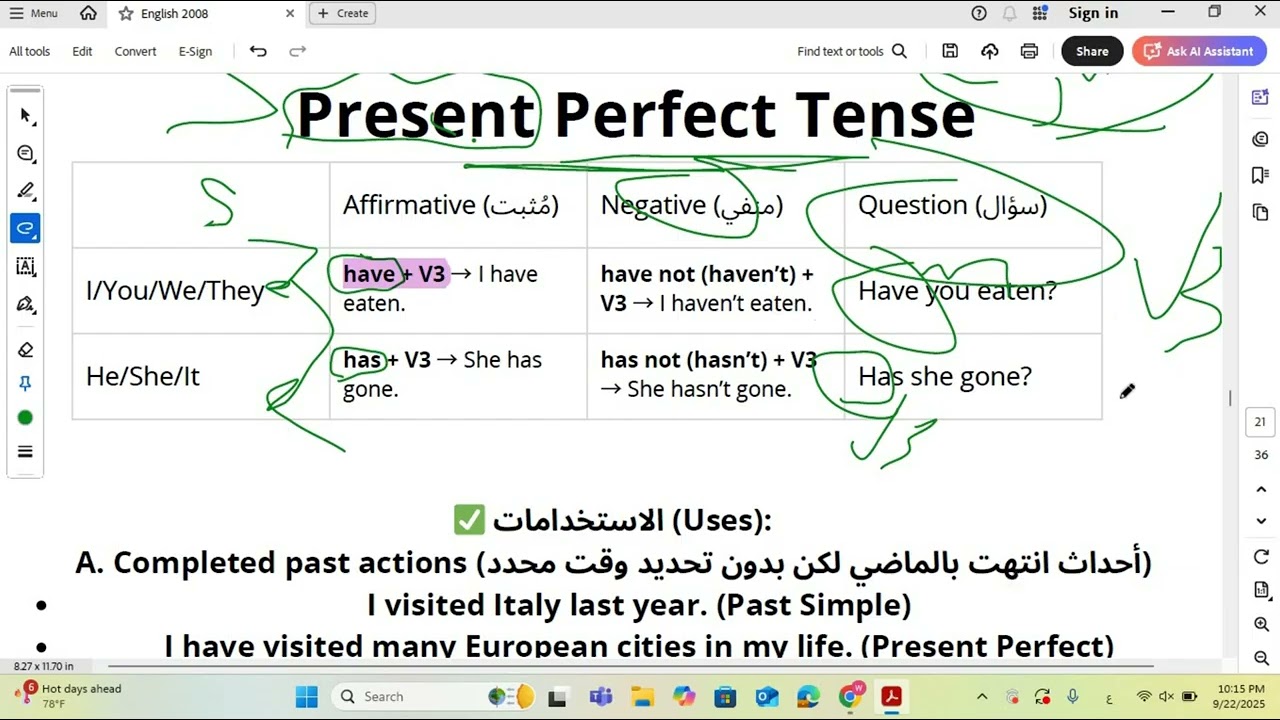1280x720 pixels.
Task: Zoom out of the document
Action: pyautogui.click(x=1261, y=658)
